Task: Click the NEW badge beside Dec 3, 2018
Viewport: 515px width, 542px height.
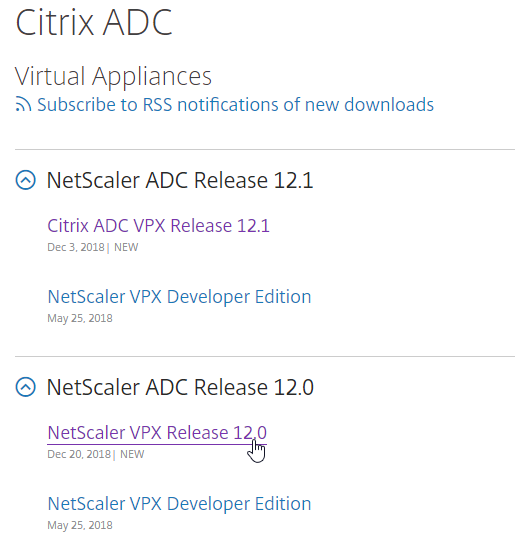Action: (x=126, y=247)
